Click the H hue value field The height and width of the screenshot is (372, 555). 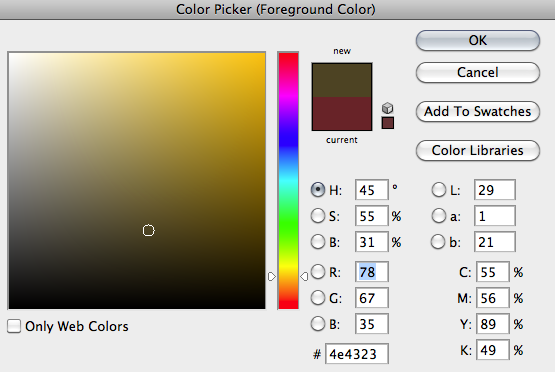coord(372,190)
